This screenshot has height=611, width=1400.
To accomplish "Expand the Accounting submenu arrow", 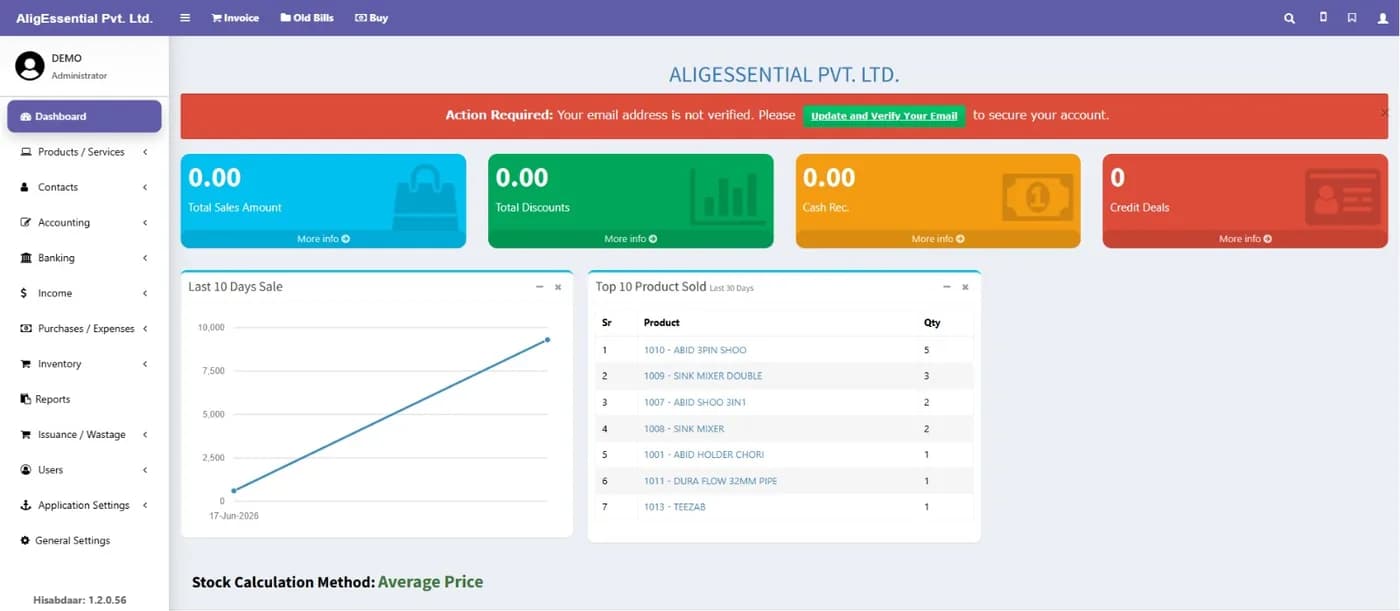I will pos(145,222).
